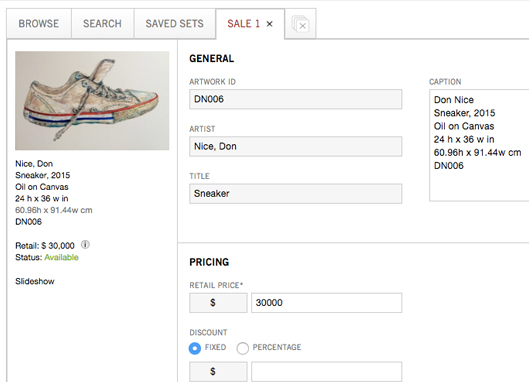Click the Sneaker artwork thumbnail
This screenshot has height=382, width=529.
[92, 101]
